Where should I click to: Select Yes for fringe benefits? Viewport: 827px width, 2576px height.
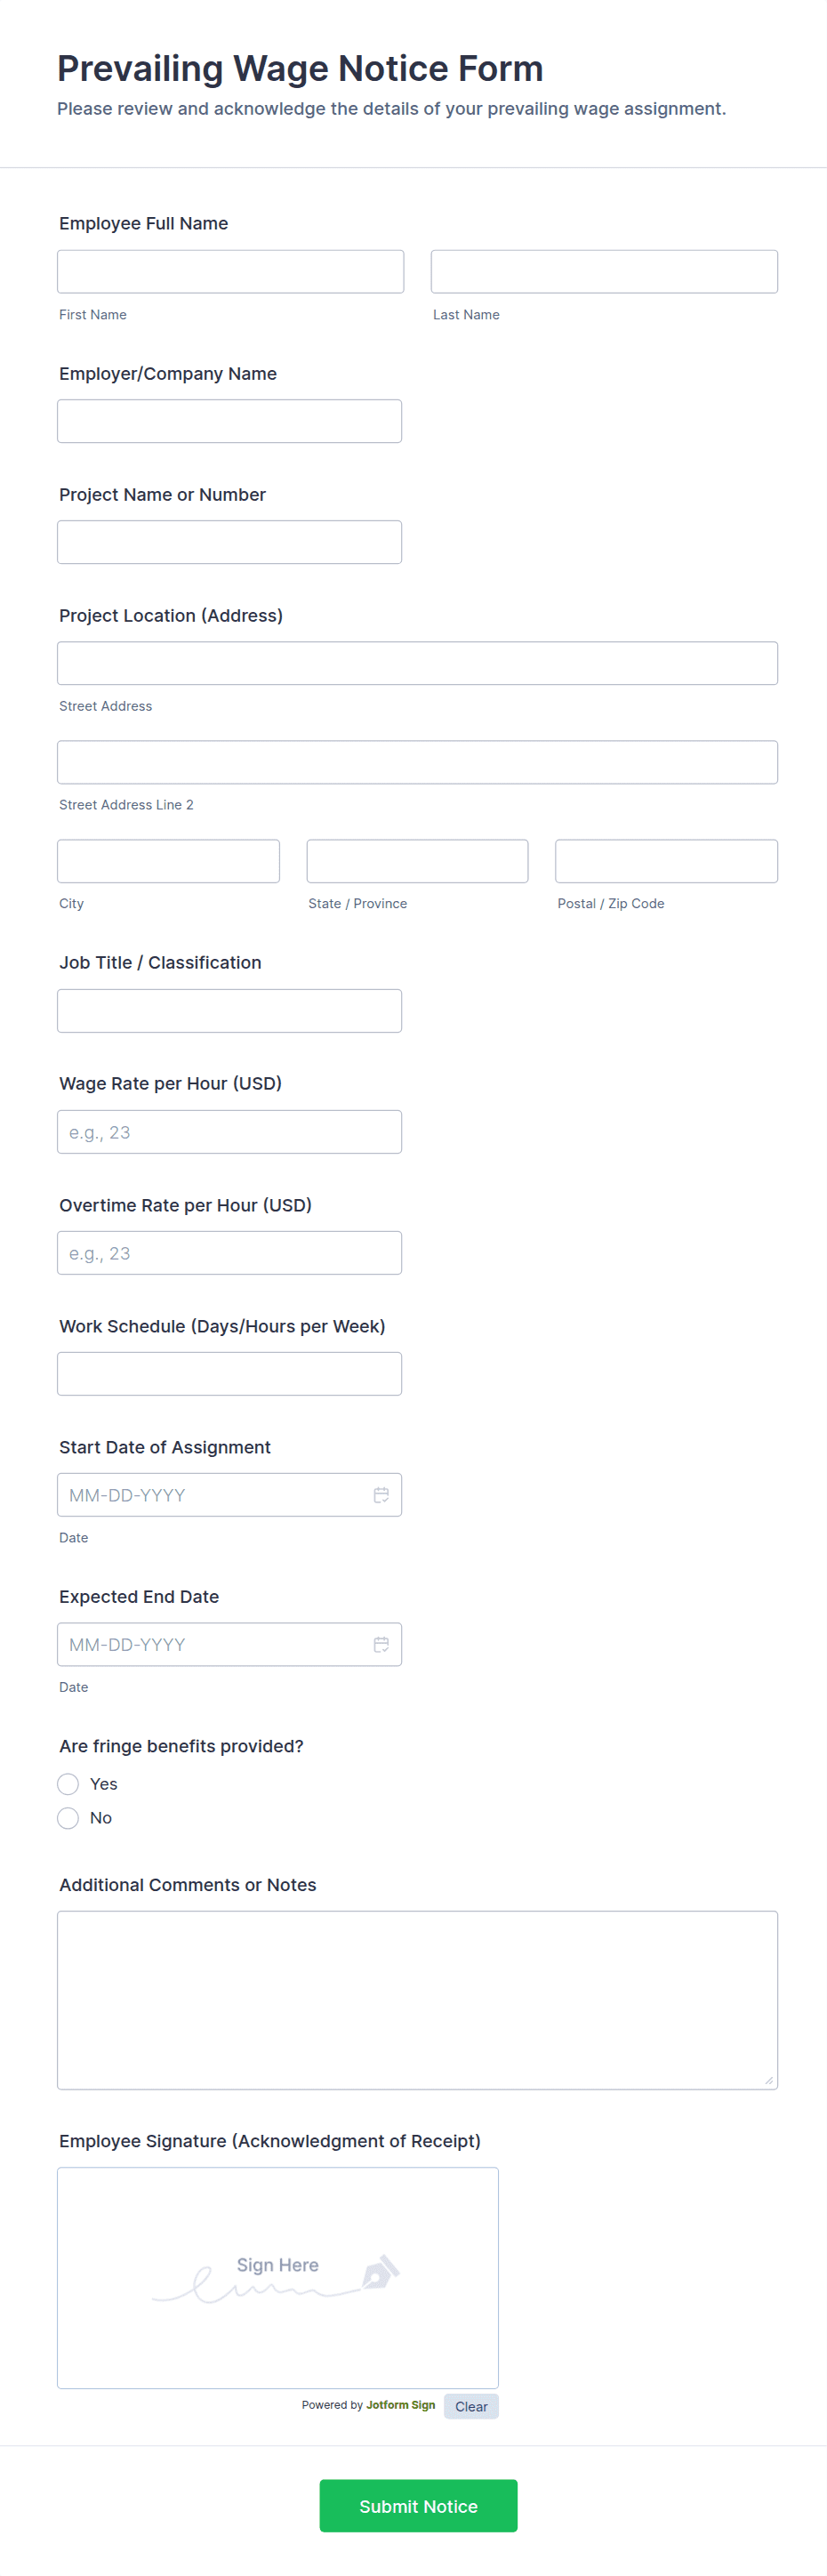click(x=68, y=1784)
